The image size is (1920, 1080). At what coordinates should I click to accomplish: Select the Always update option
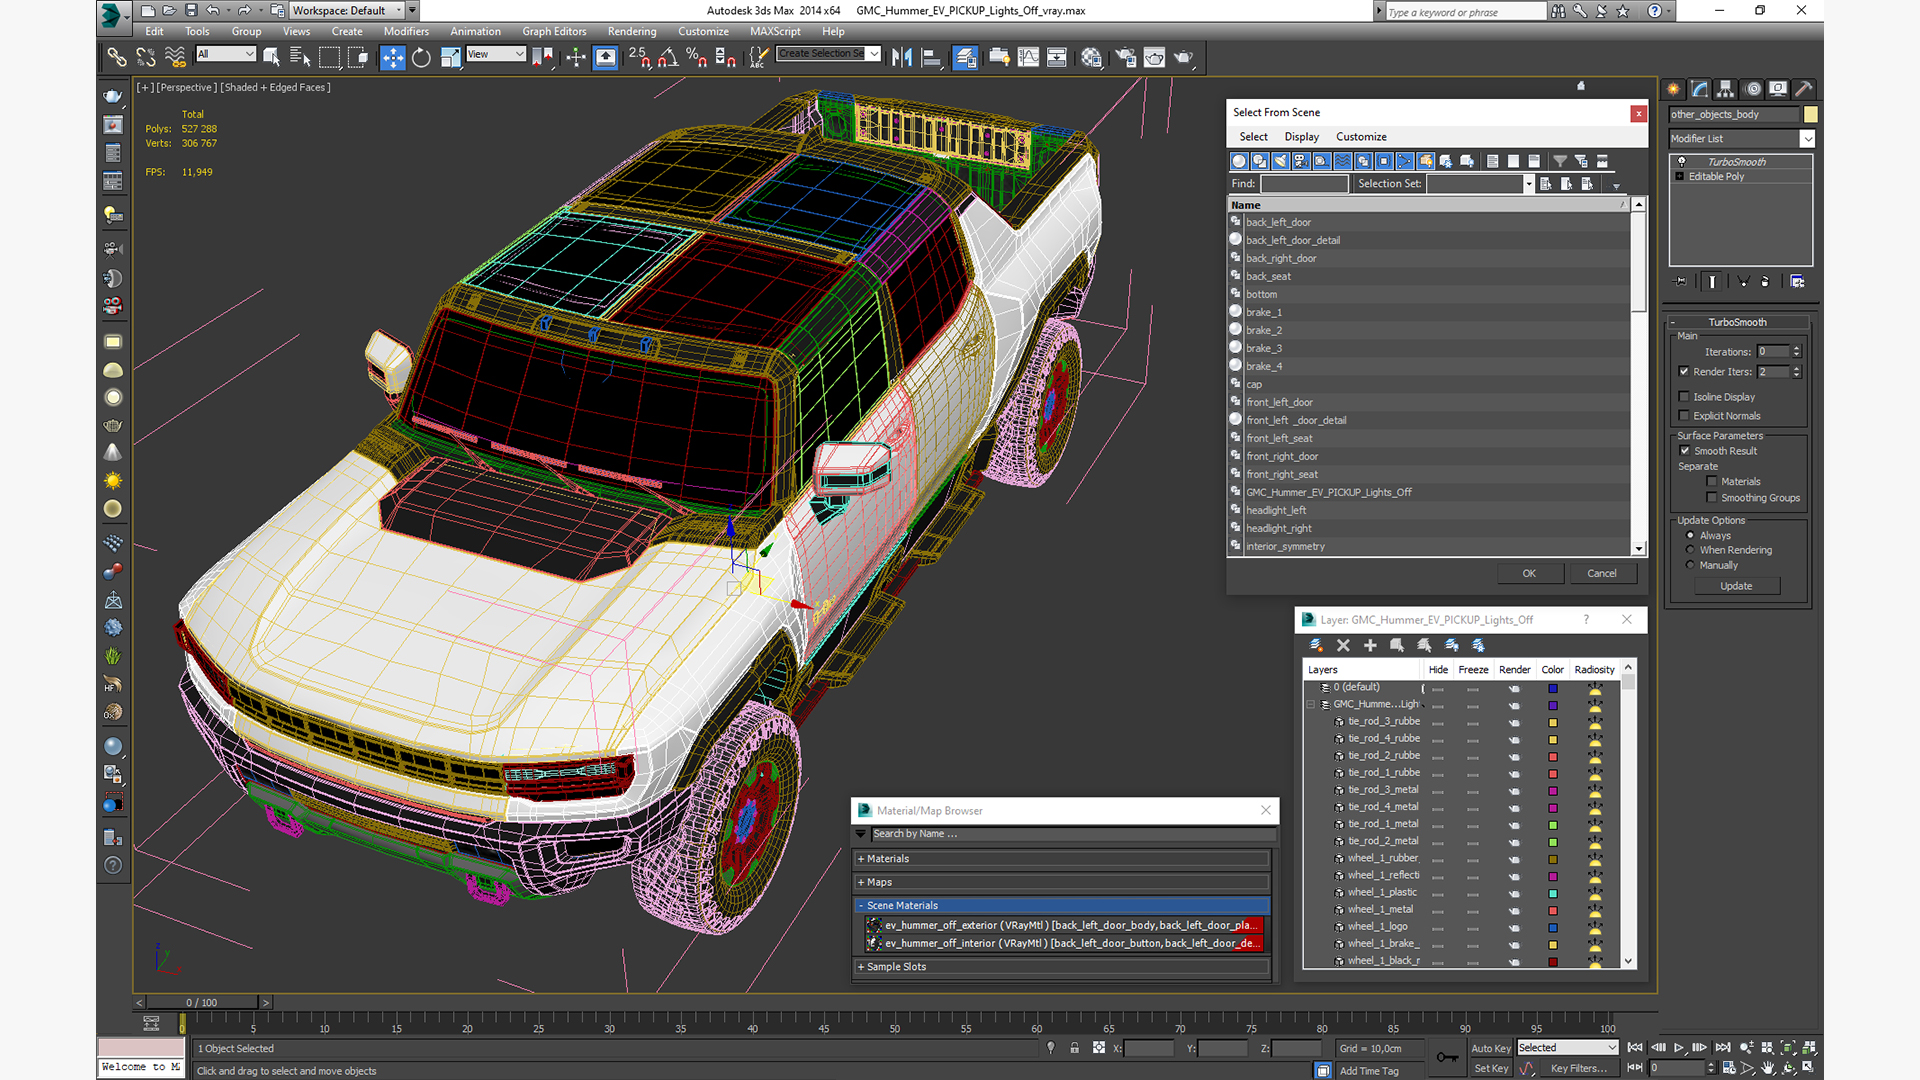coord(1691,535)
